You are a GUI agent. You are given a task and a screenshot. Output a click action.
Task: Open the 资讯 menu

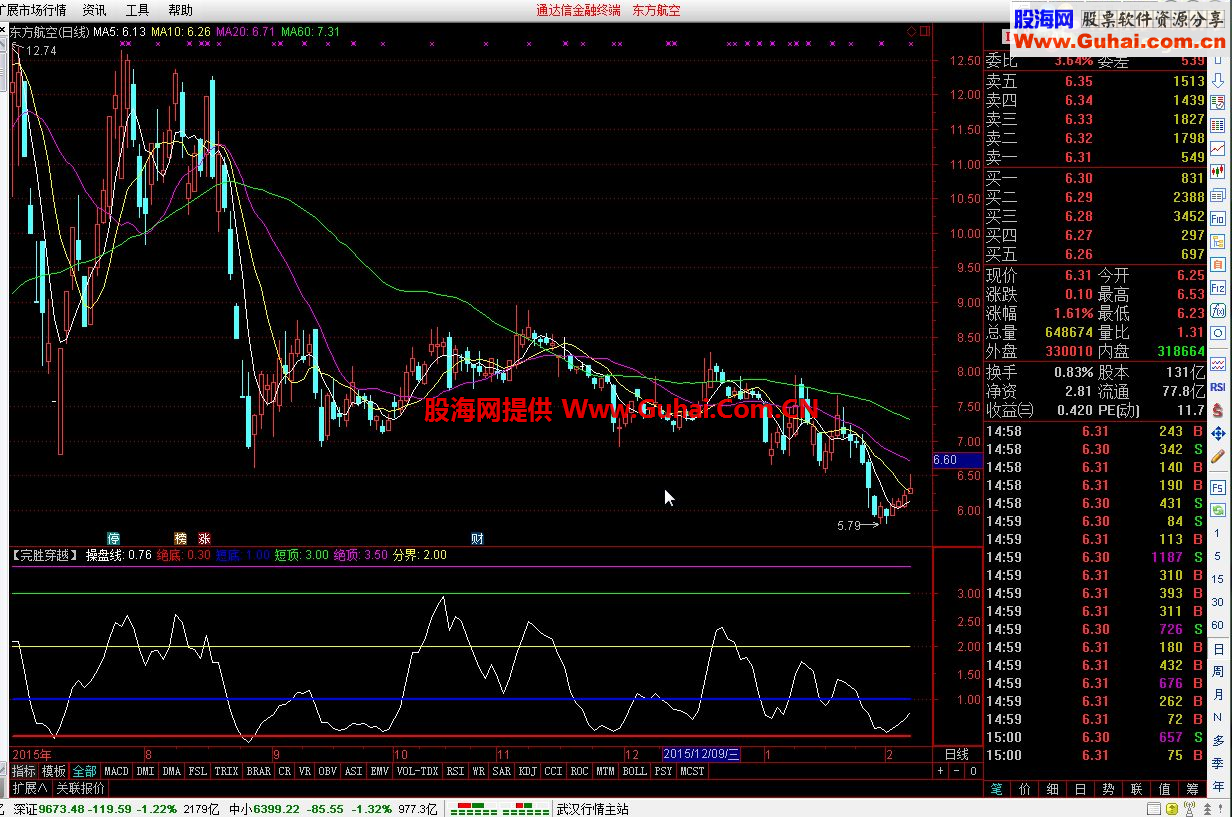[x=94, y=10]
